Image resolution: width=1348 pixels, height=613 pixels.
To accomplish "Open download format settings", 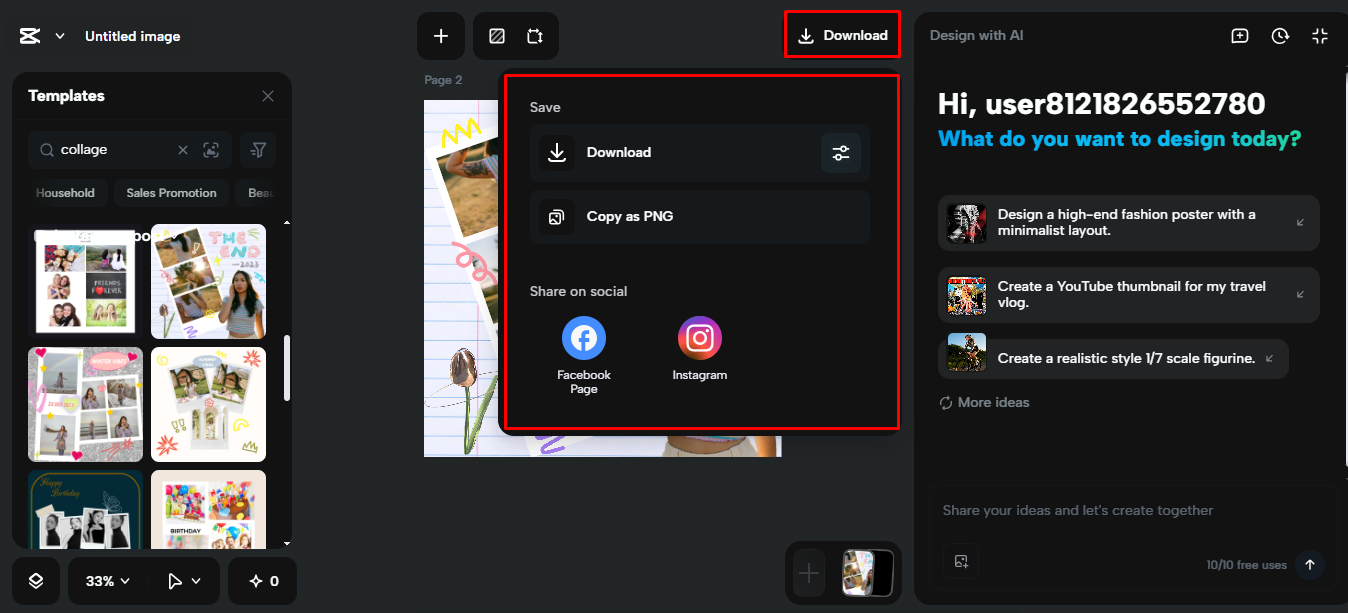I will coord(840,152).
